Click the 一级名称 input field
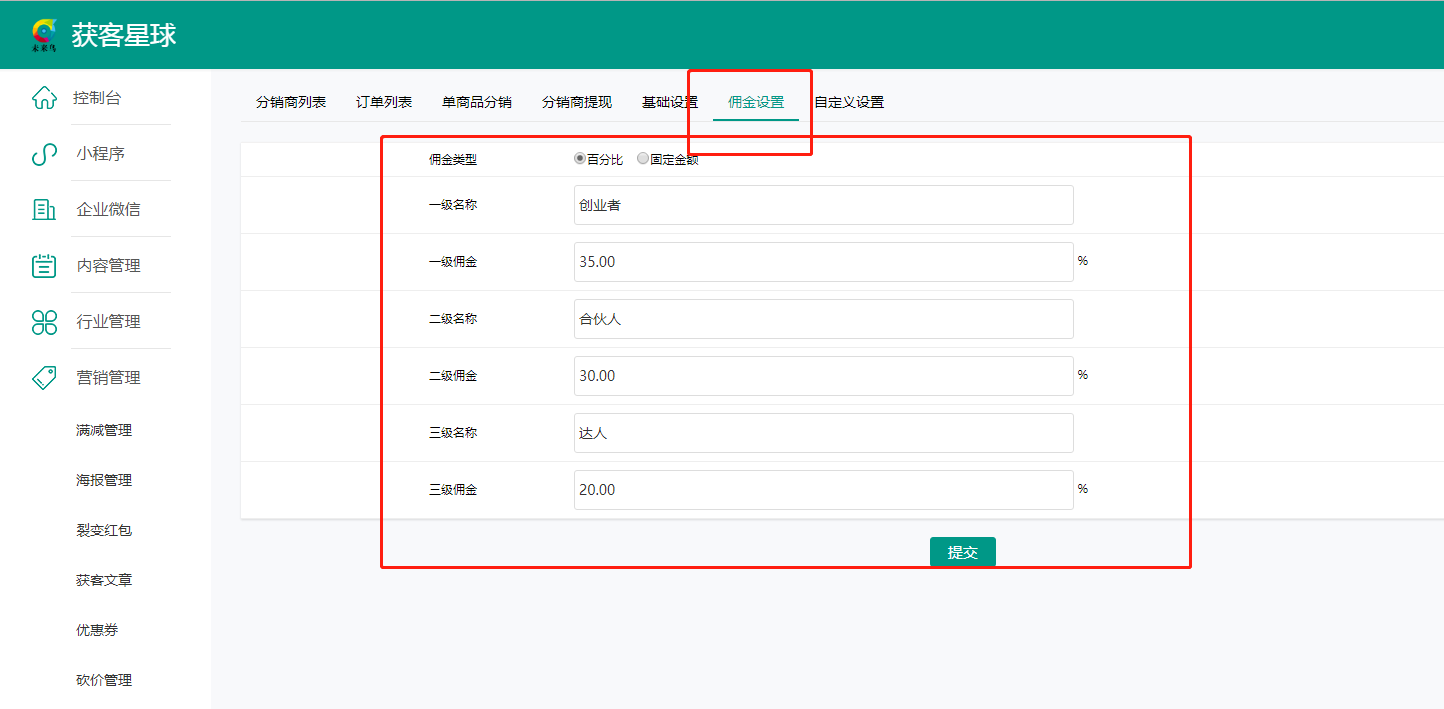 click(x=823, y=205)
